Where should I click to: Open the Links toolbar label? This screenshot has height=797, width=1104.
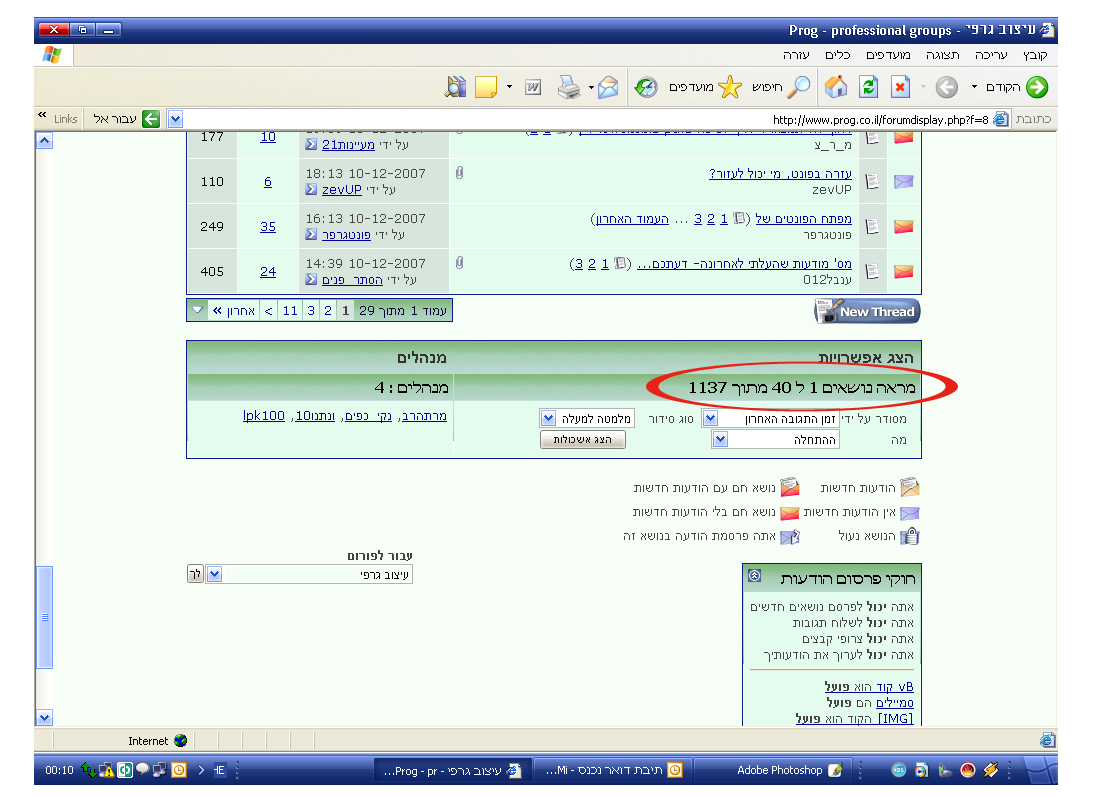pos(65,119)
